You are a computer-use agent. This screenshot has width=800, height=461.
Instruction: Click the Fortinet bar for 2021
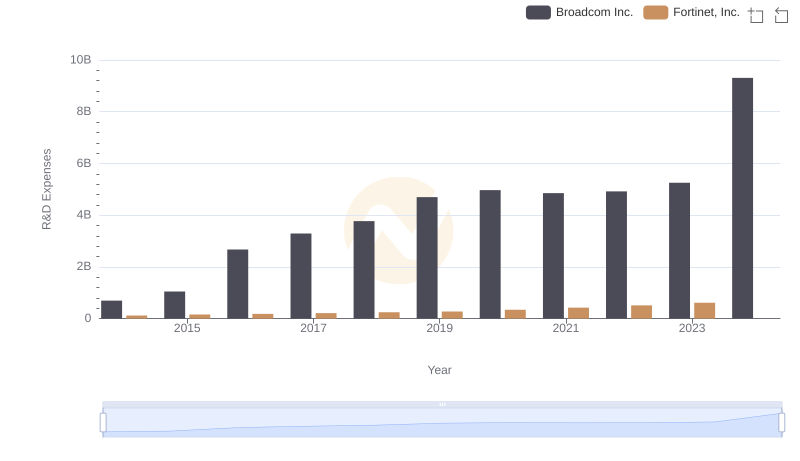579,313
